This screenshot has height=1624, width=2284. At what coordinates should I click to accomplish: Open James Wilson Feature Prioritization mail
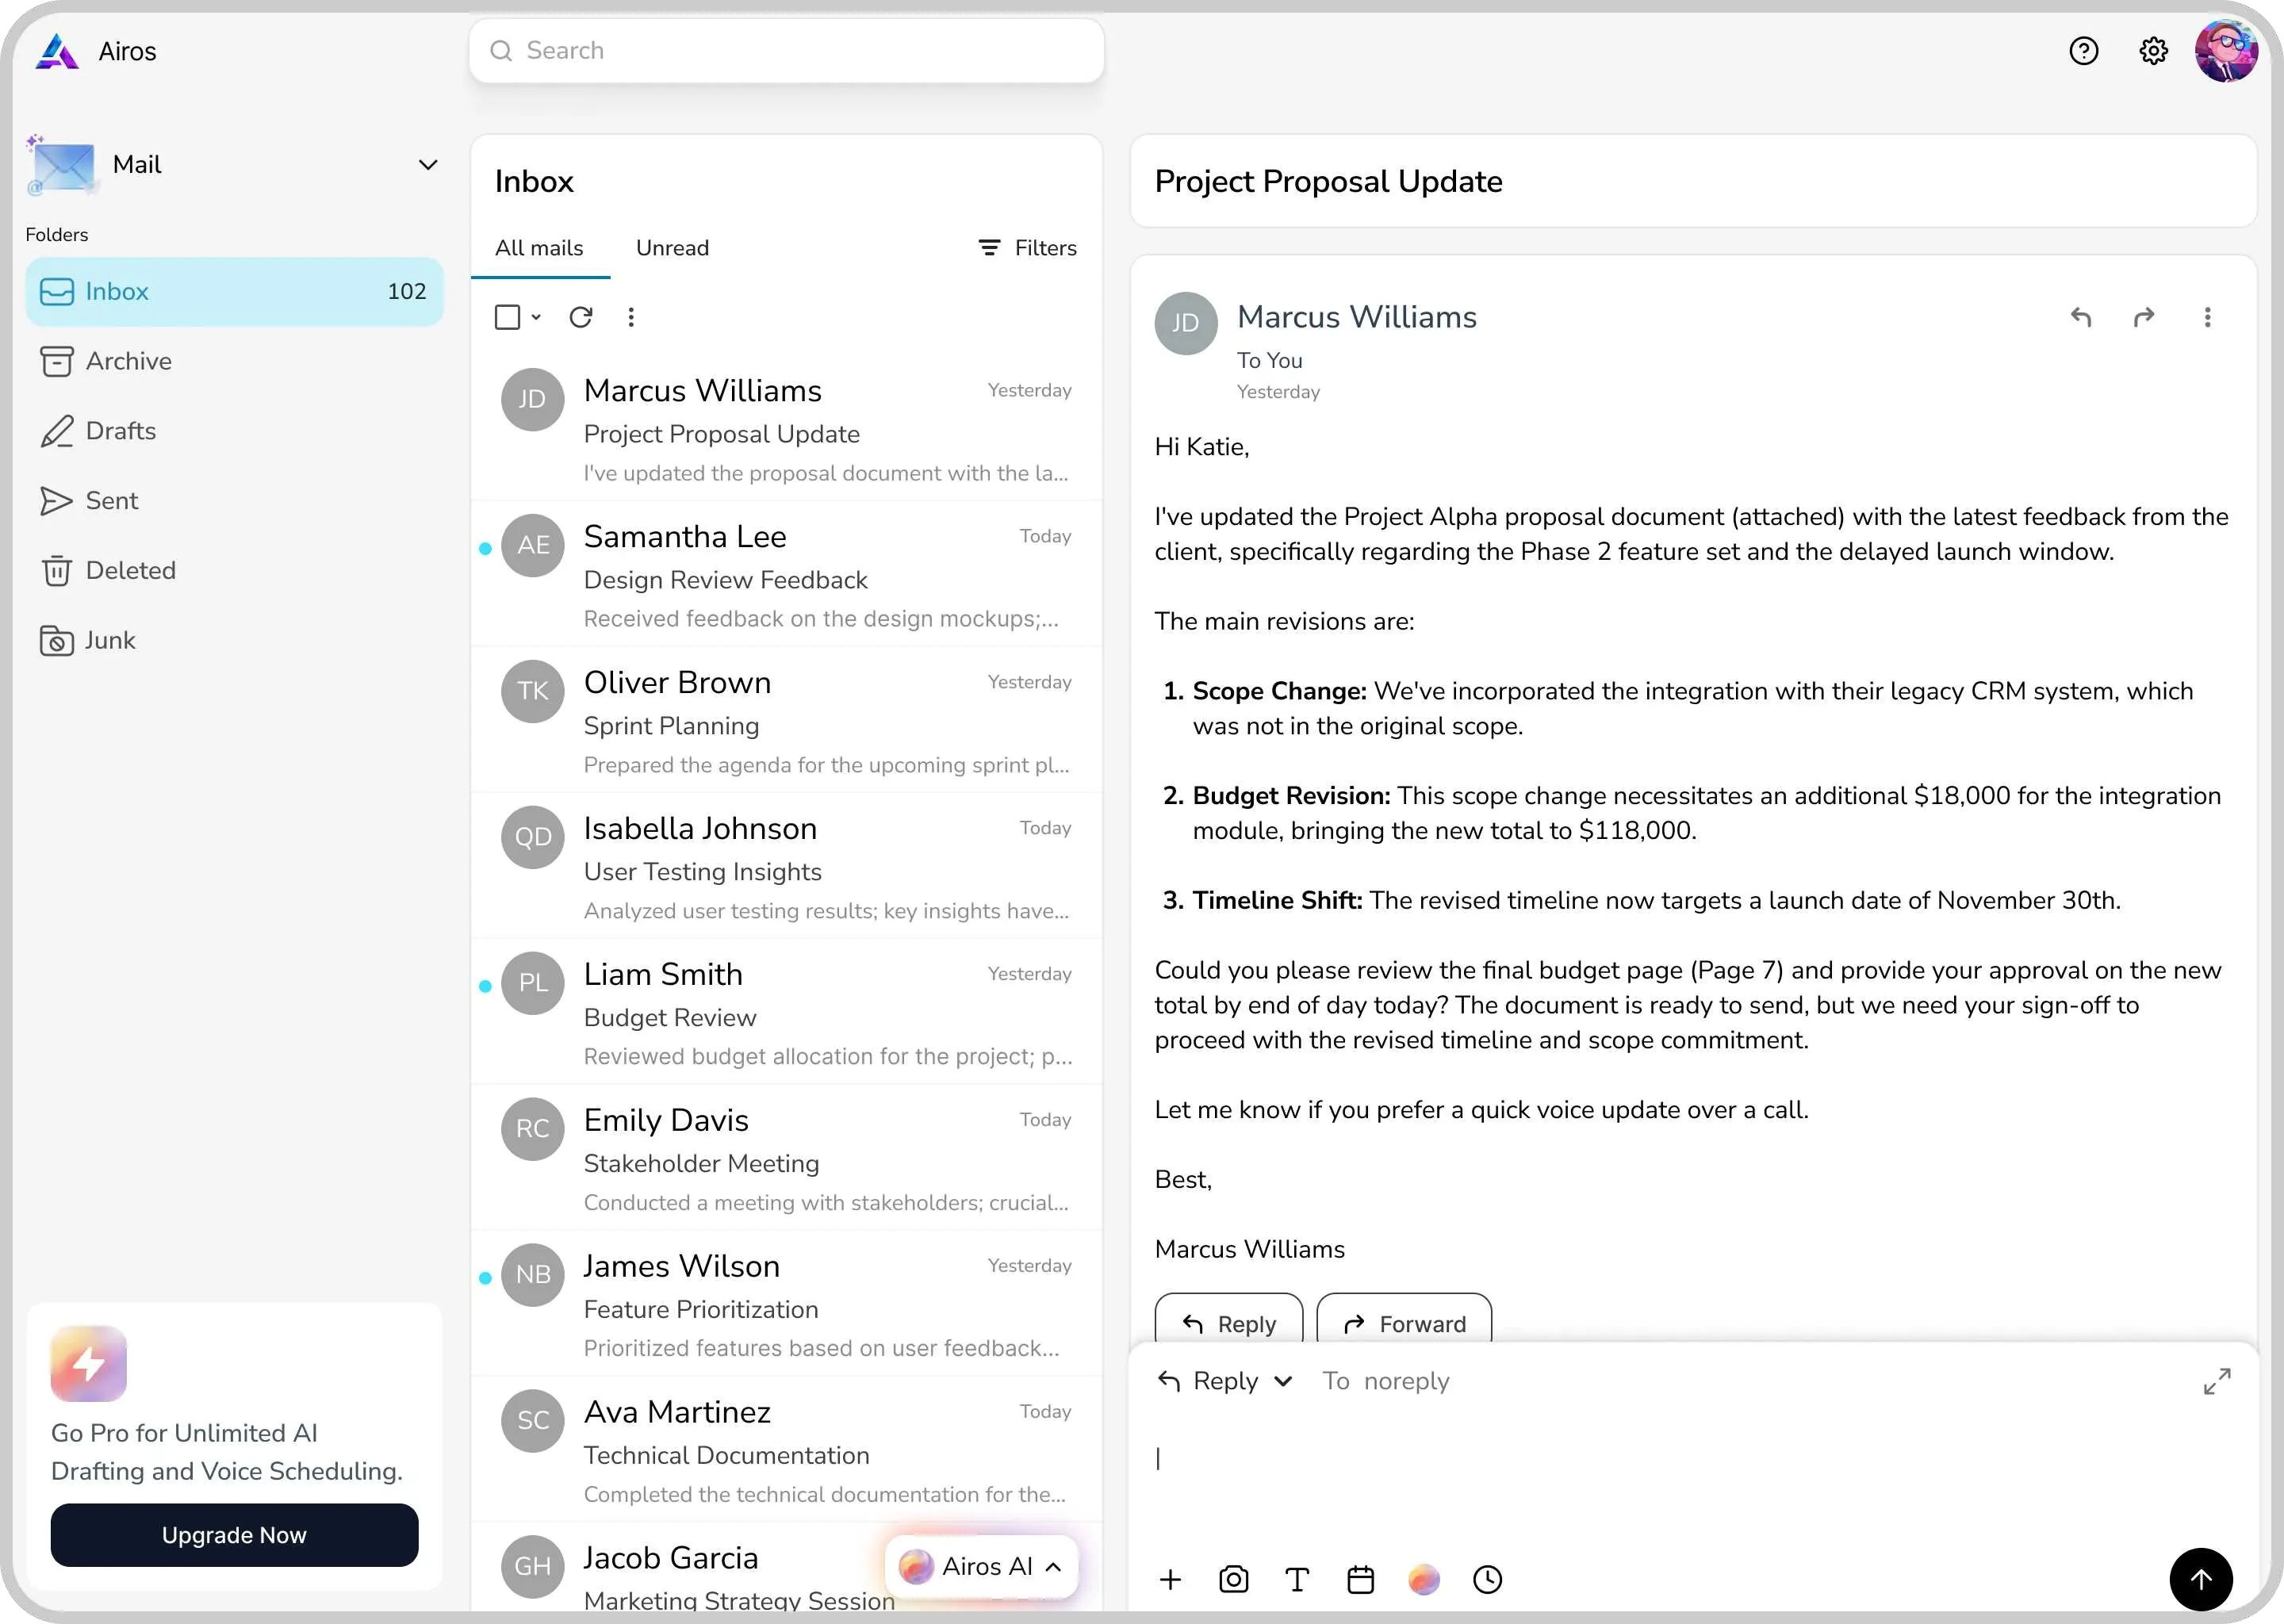click(786, 1304)
